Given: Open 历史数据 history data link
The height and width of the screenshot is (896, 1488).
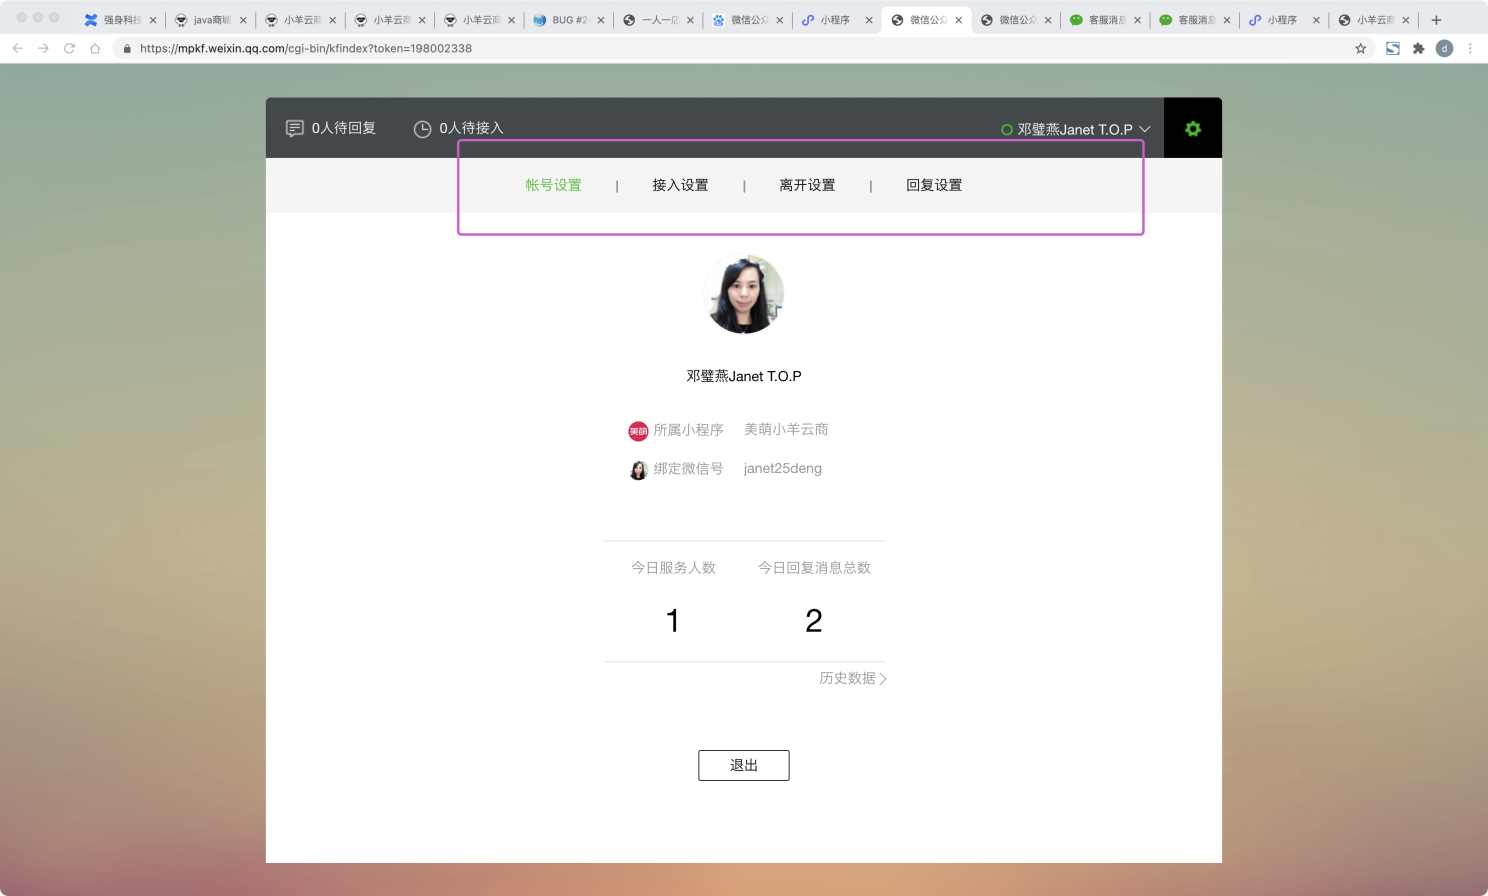Looking at the screenshot, I should pos(852,678).
